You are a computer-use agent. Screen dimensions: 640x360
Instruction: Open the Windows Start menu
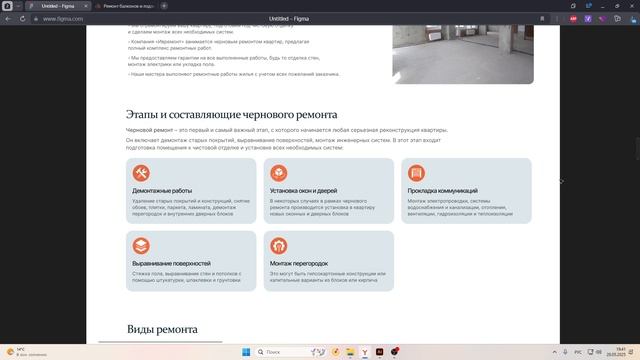point(246,352)
